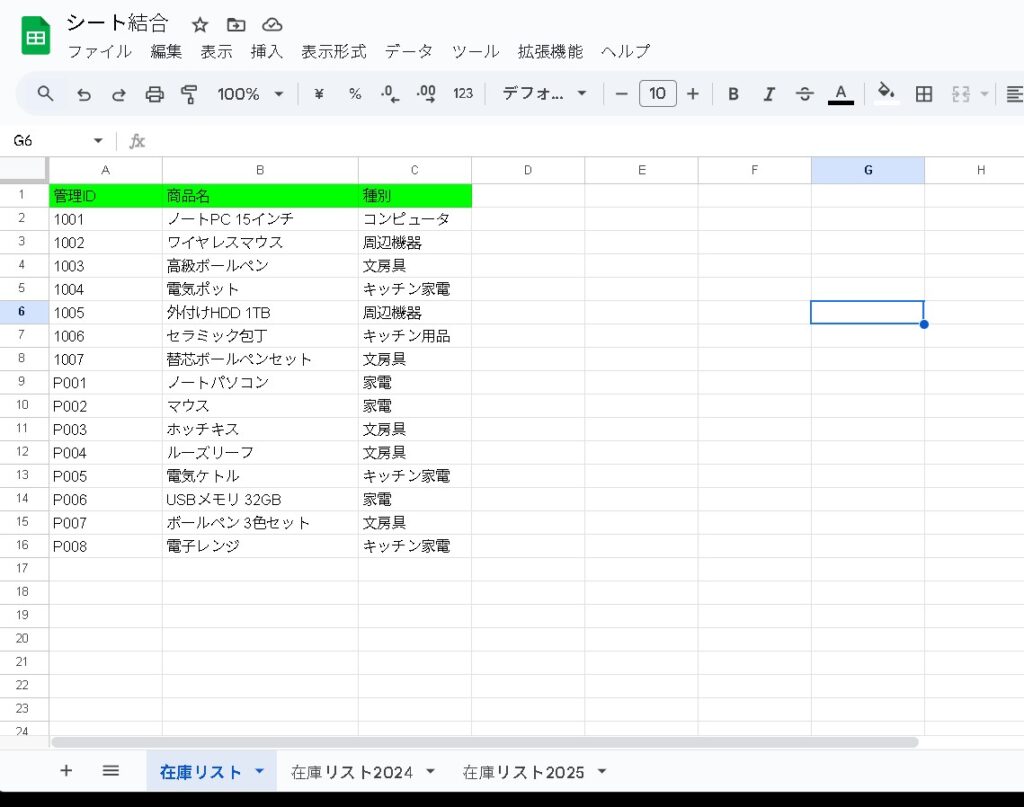Star this spreadsheet document

200,25
